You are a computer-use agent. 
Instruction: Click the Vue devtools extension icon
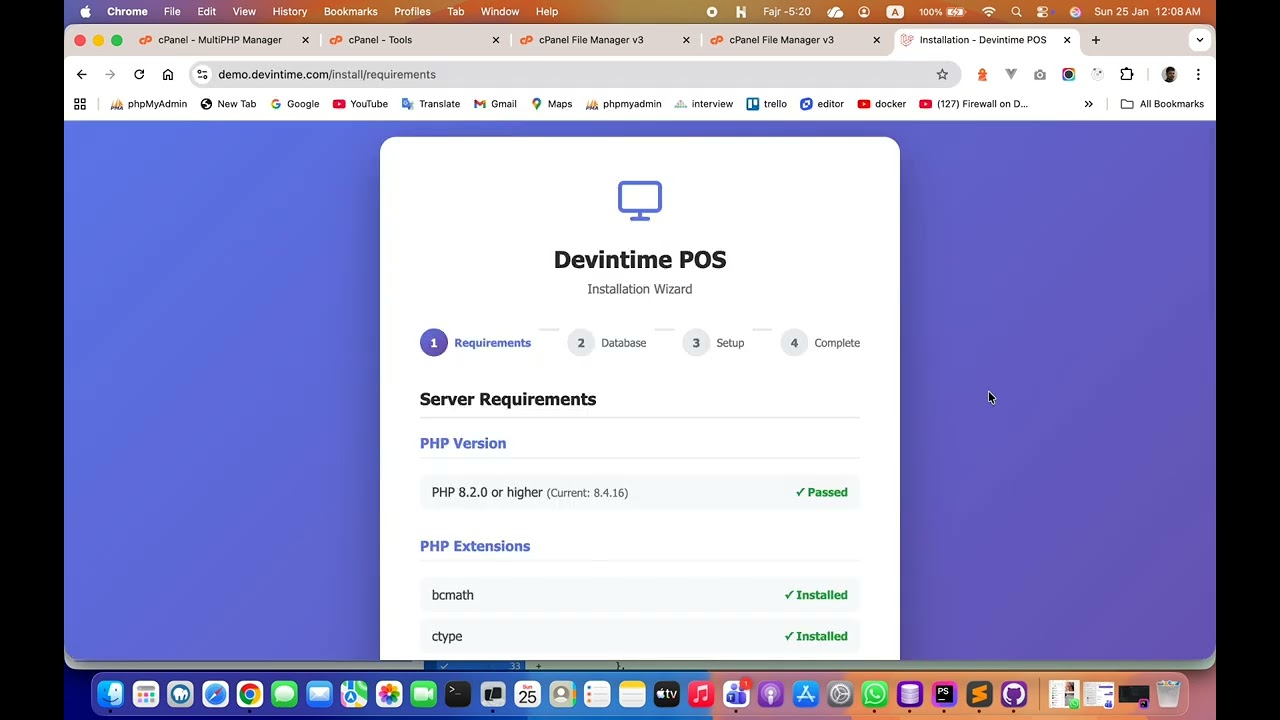click(x=1011, y=74)
